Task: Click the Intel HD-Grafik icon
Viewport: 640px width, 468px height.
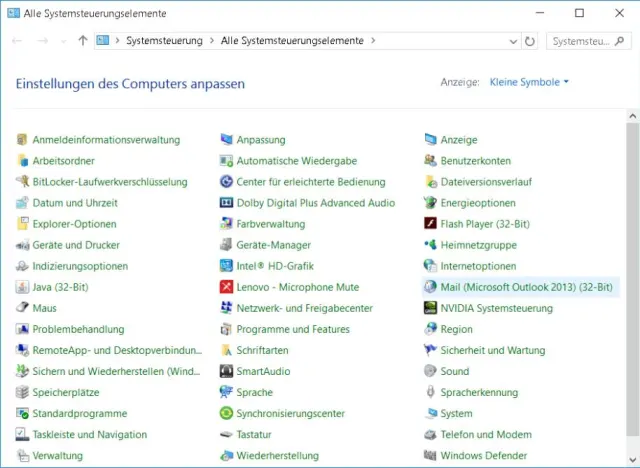Action: point(227,266)
